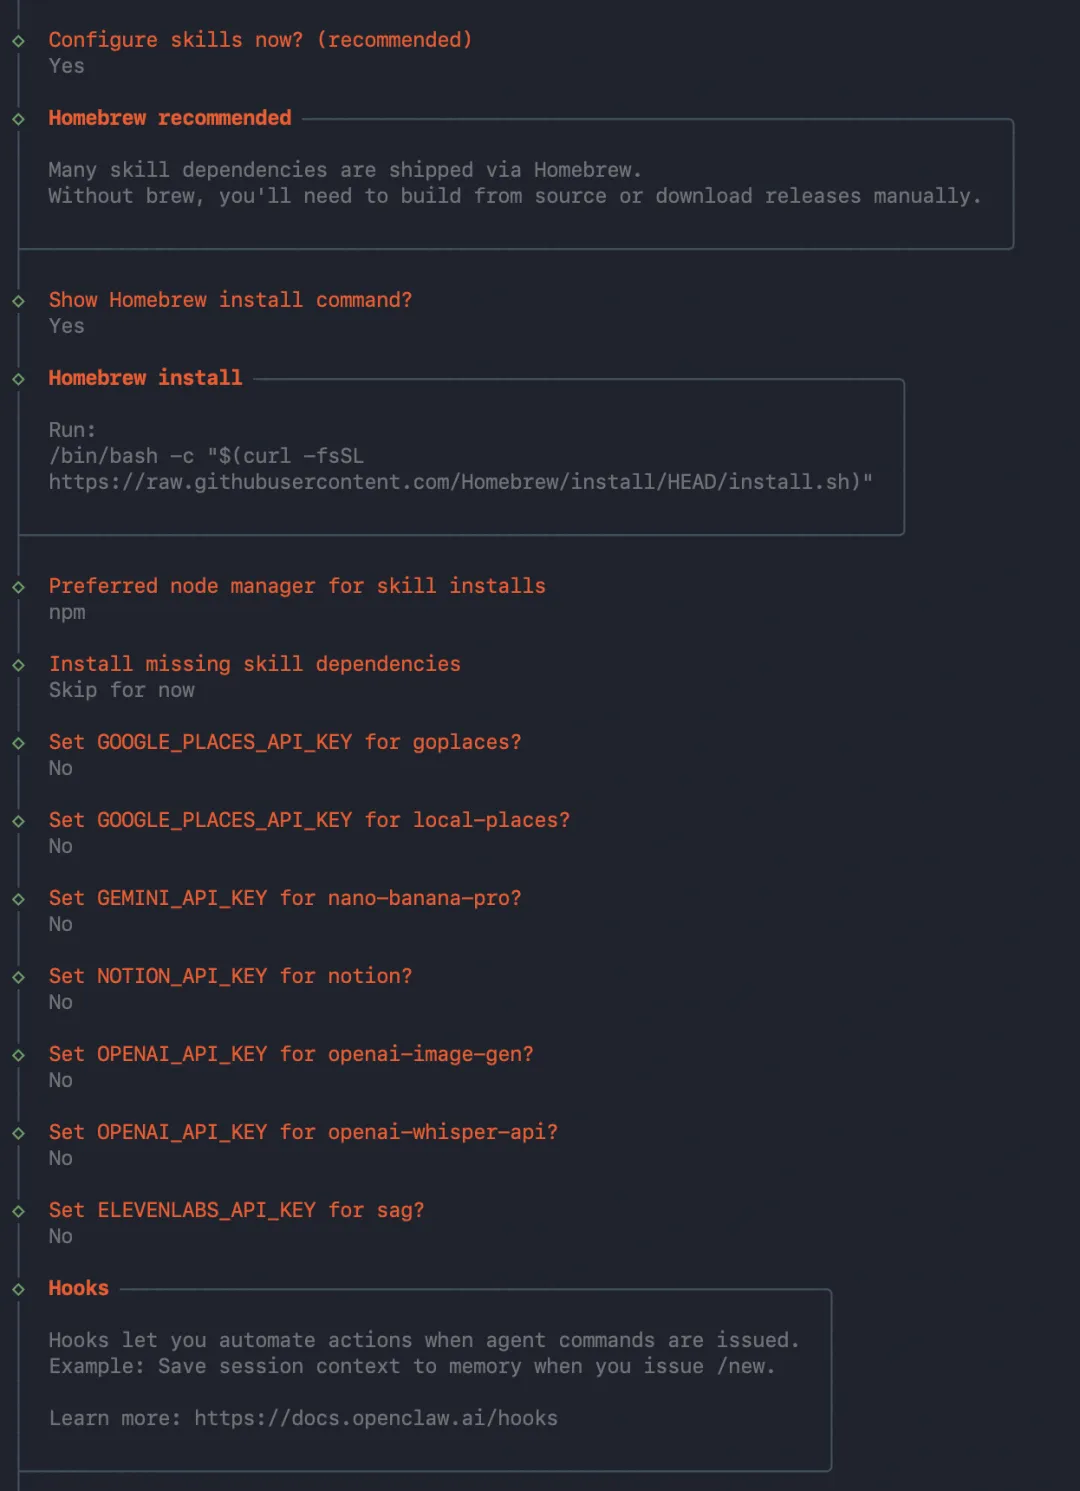Click the /bin/bash curl command line

click(206, 456)
